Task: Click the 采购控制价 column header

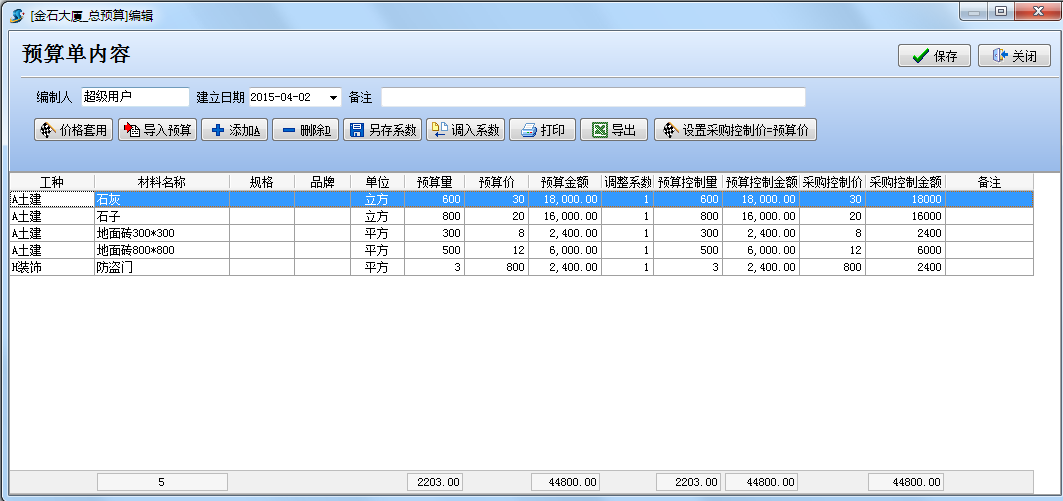Action: tap(832, 182)
